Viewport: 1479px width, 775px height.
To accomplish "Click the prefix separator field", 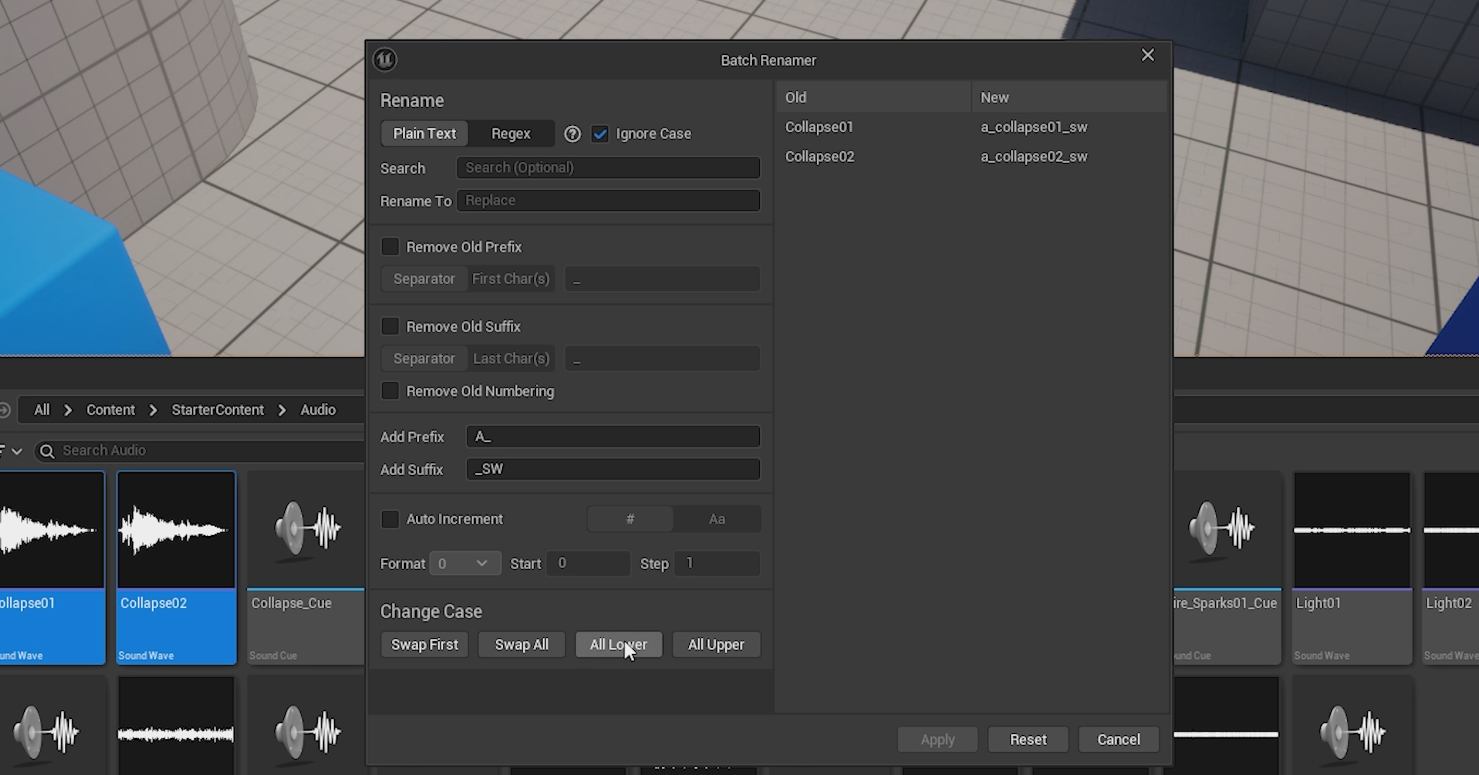I will (662, 279).
